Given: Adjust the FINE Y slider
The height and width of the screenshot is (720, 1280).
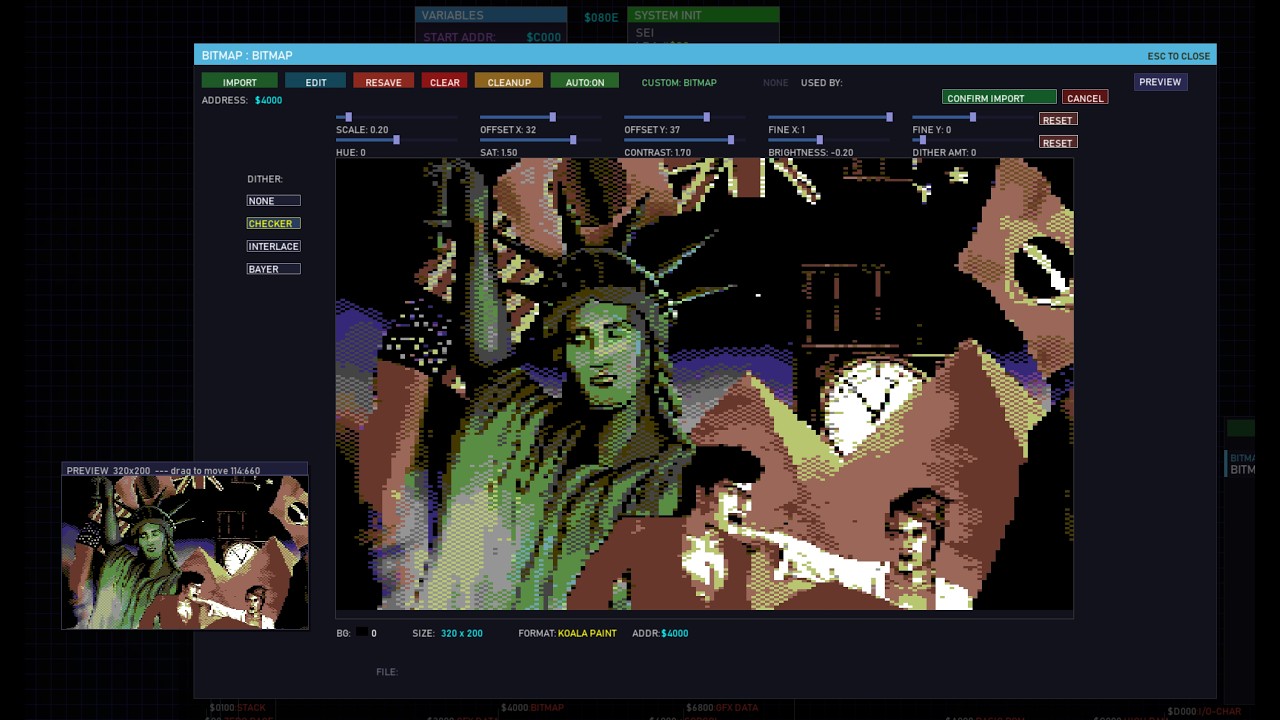Looking at the screenshot, I should click(973, 118).
